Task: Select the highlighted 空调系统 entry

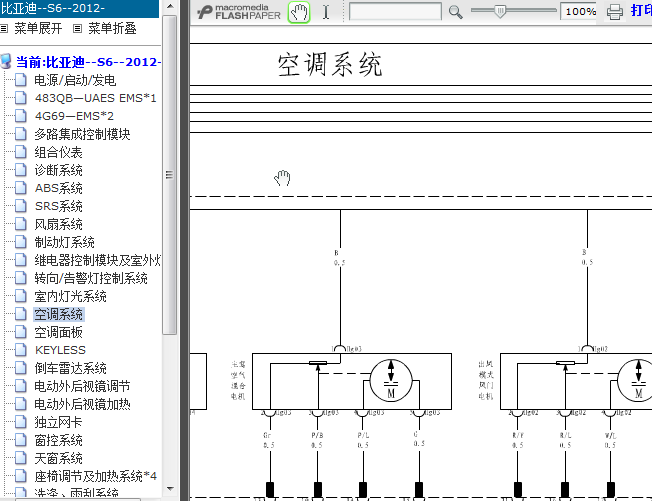Action: click(59, 314)
